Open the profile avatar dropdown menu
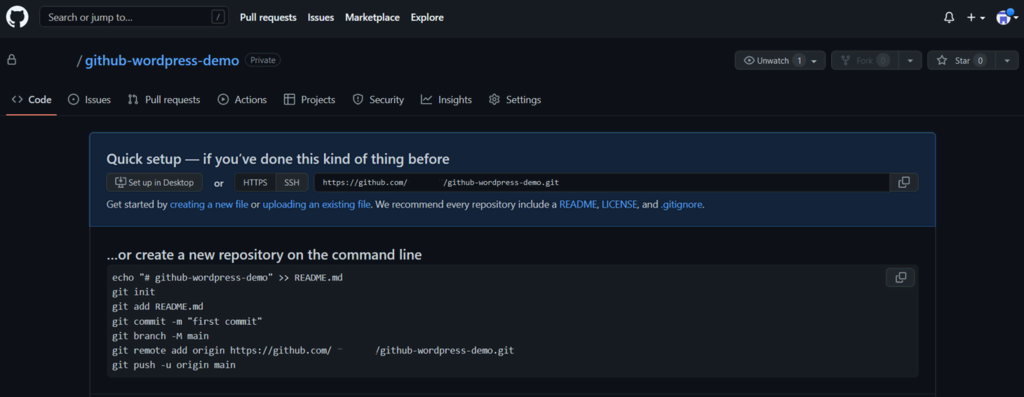The width and height of the screenshot is (1024, 397). [x=1007, y=18]
